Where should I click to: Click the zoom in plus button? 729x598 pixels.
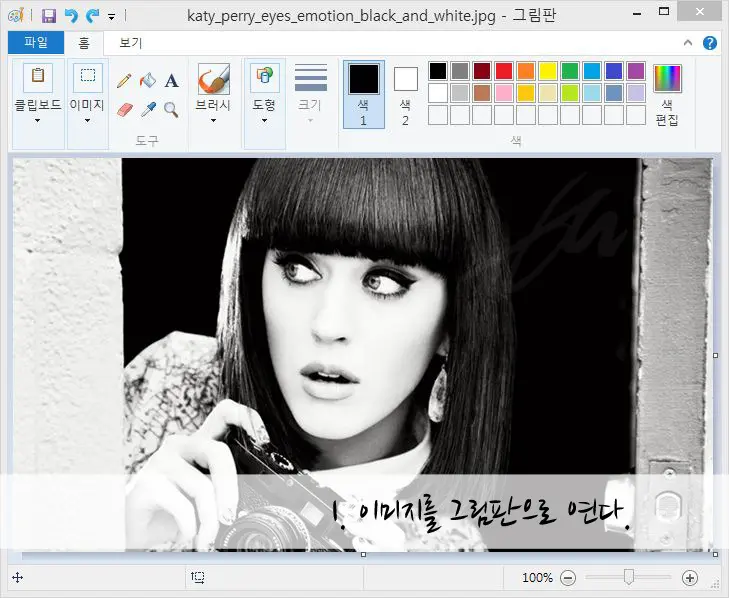[x=689, y=578]
